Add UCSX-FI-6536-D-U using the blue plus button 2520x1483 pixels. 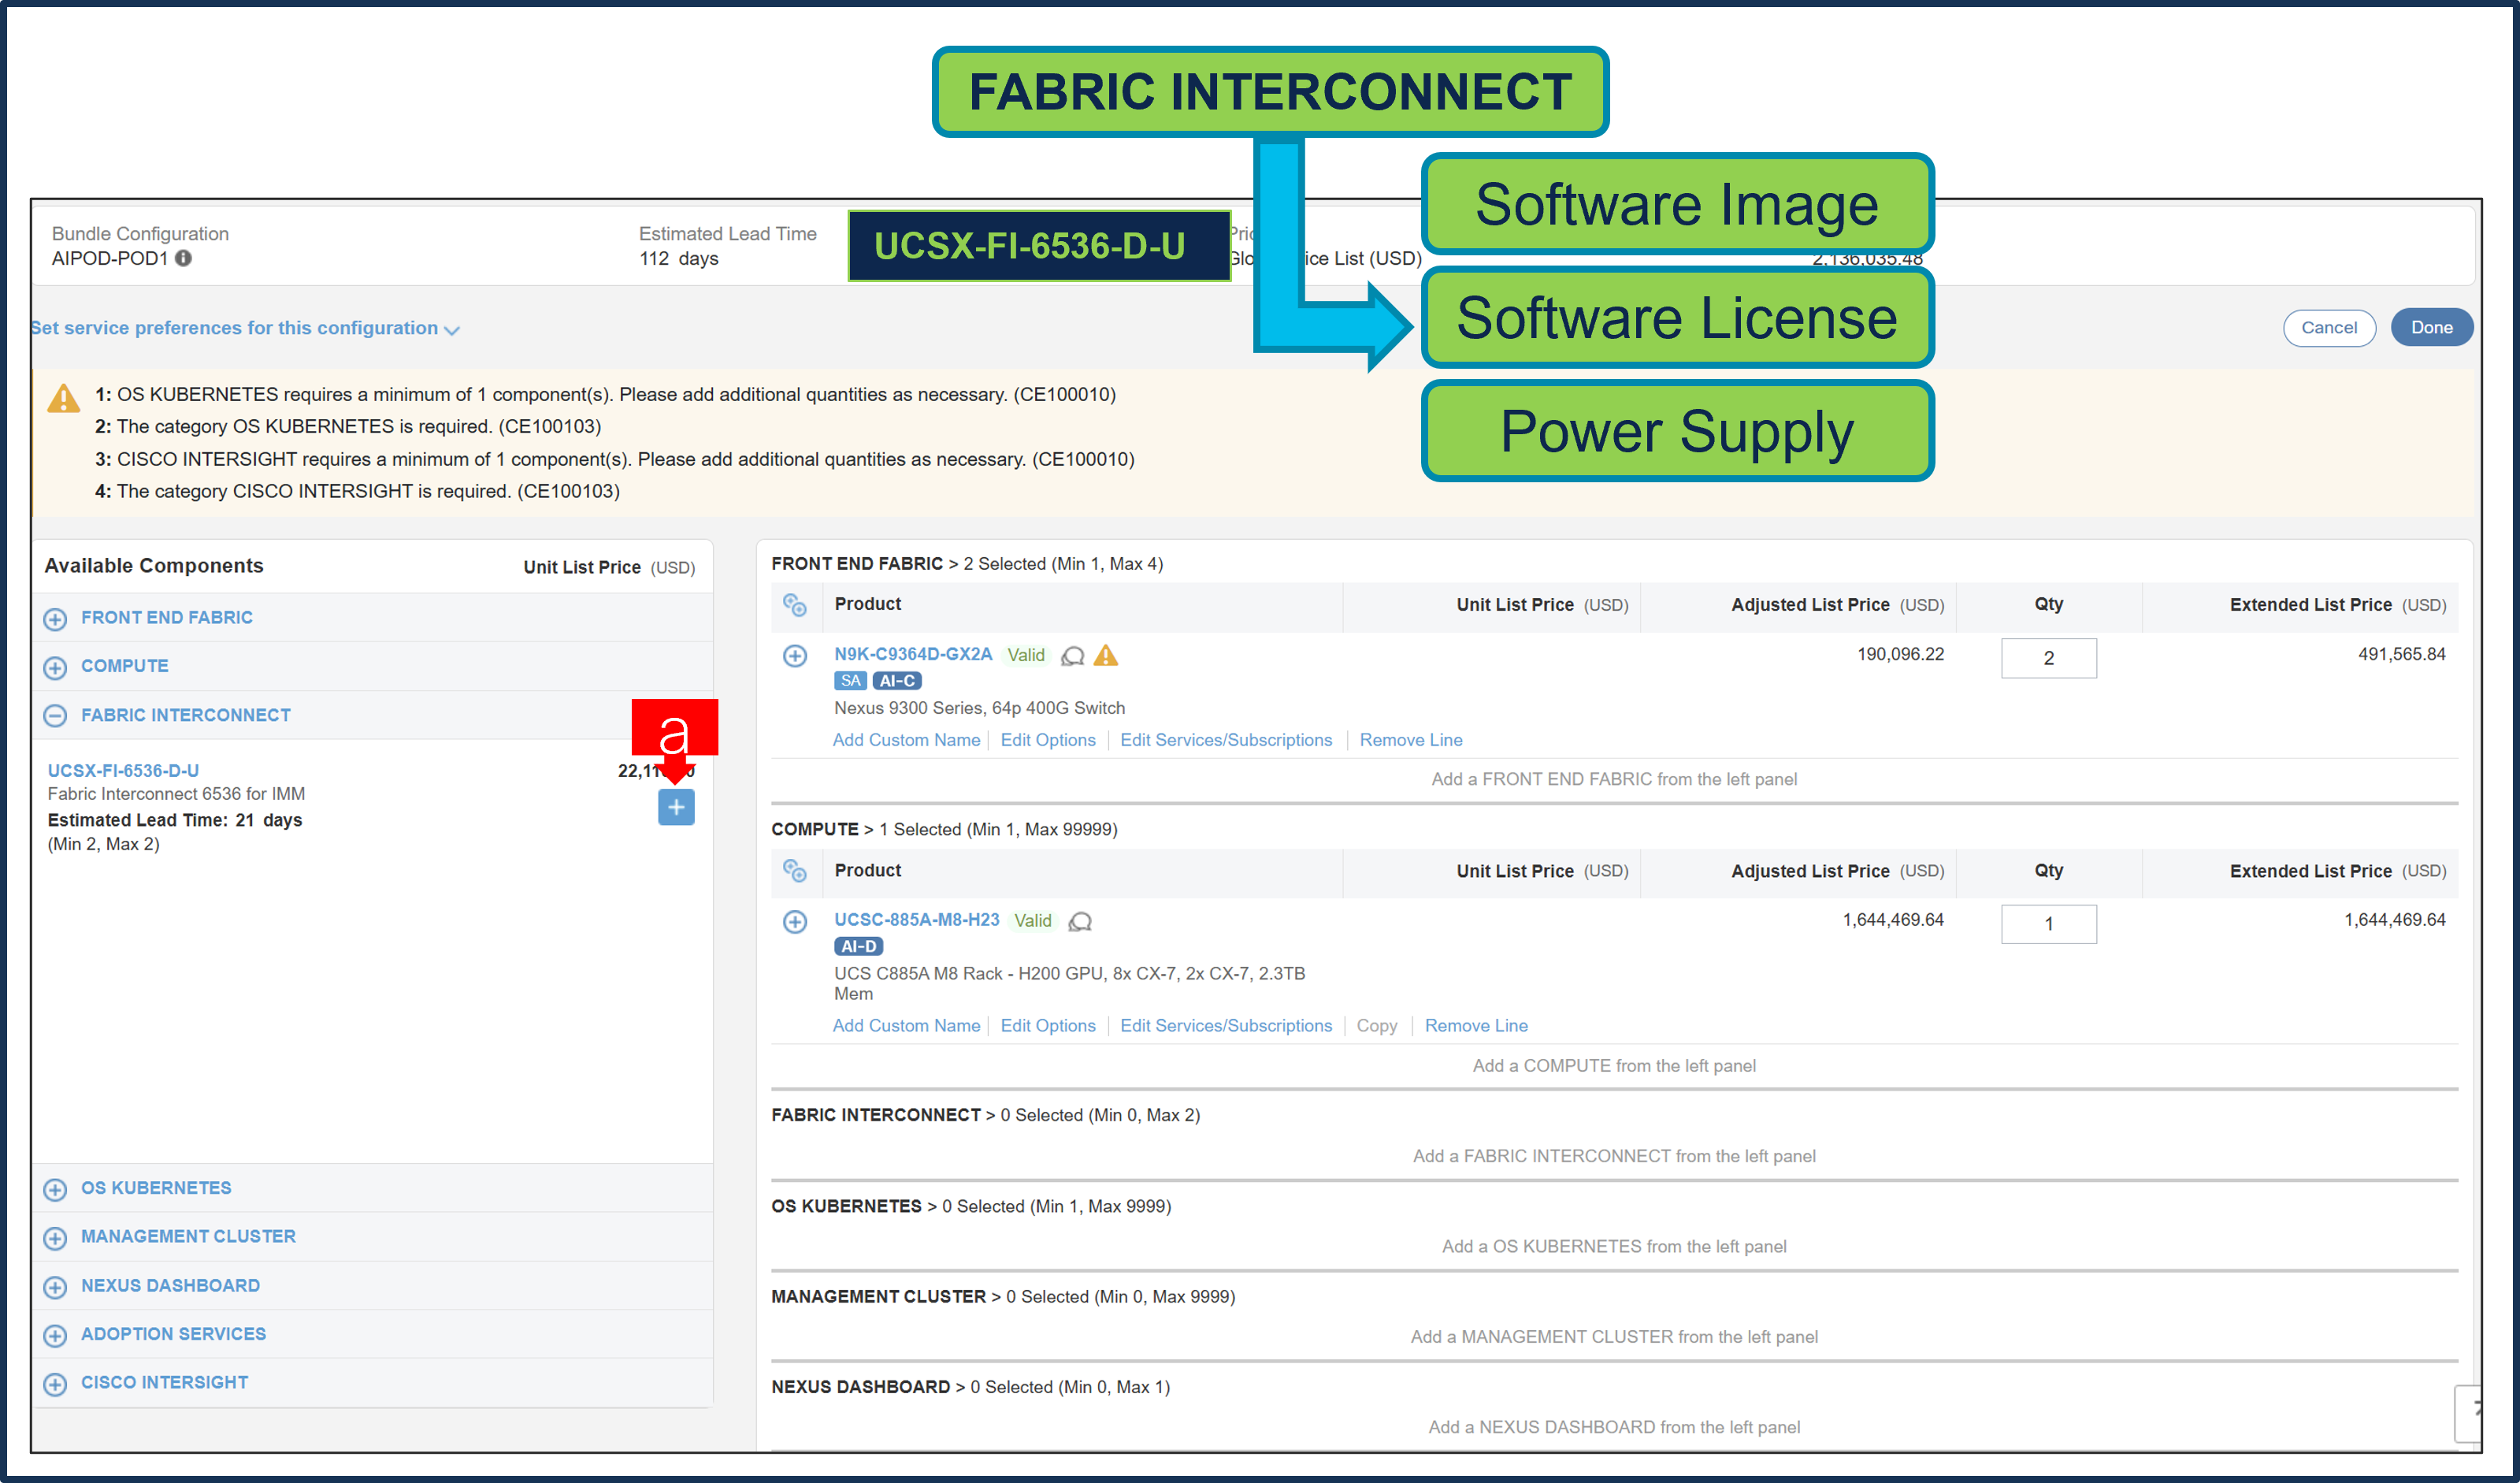coord(676,807)
